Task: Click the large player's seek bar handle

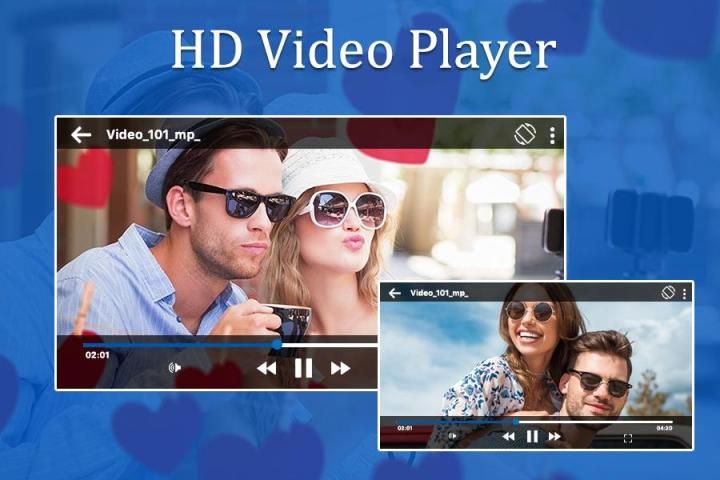Action: [x=277, y=345]
